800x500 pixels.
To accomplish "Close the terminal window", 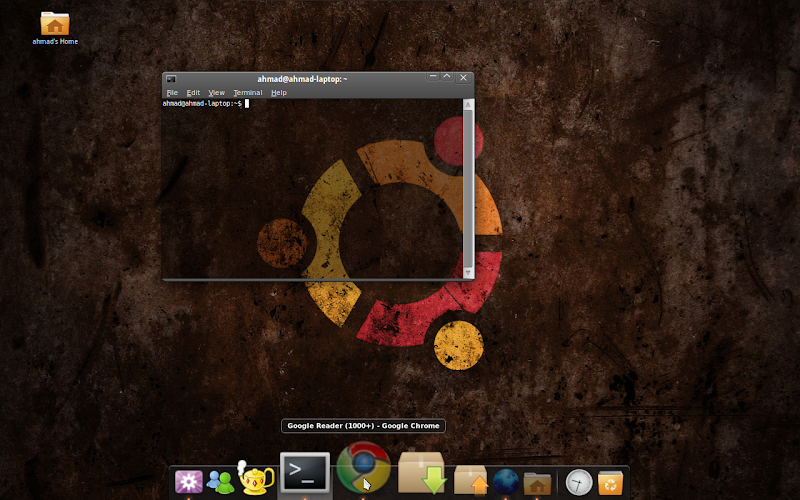I will click(x=463, y=78).
